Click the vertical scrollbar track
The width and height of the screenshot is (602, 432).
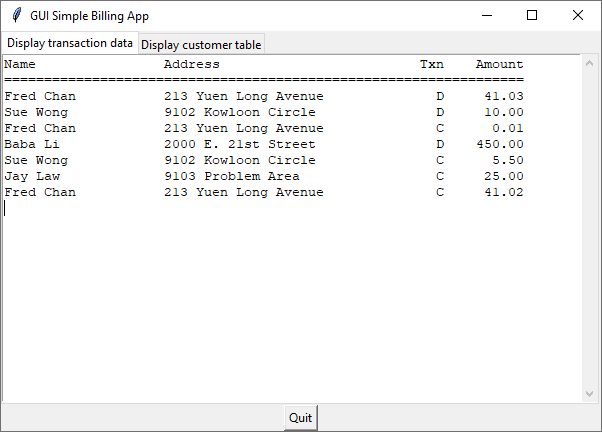point(589,228)
